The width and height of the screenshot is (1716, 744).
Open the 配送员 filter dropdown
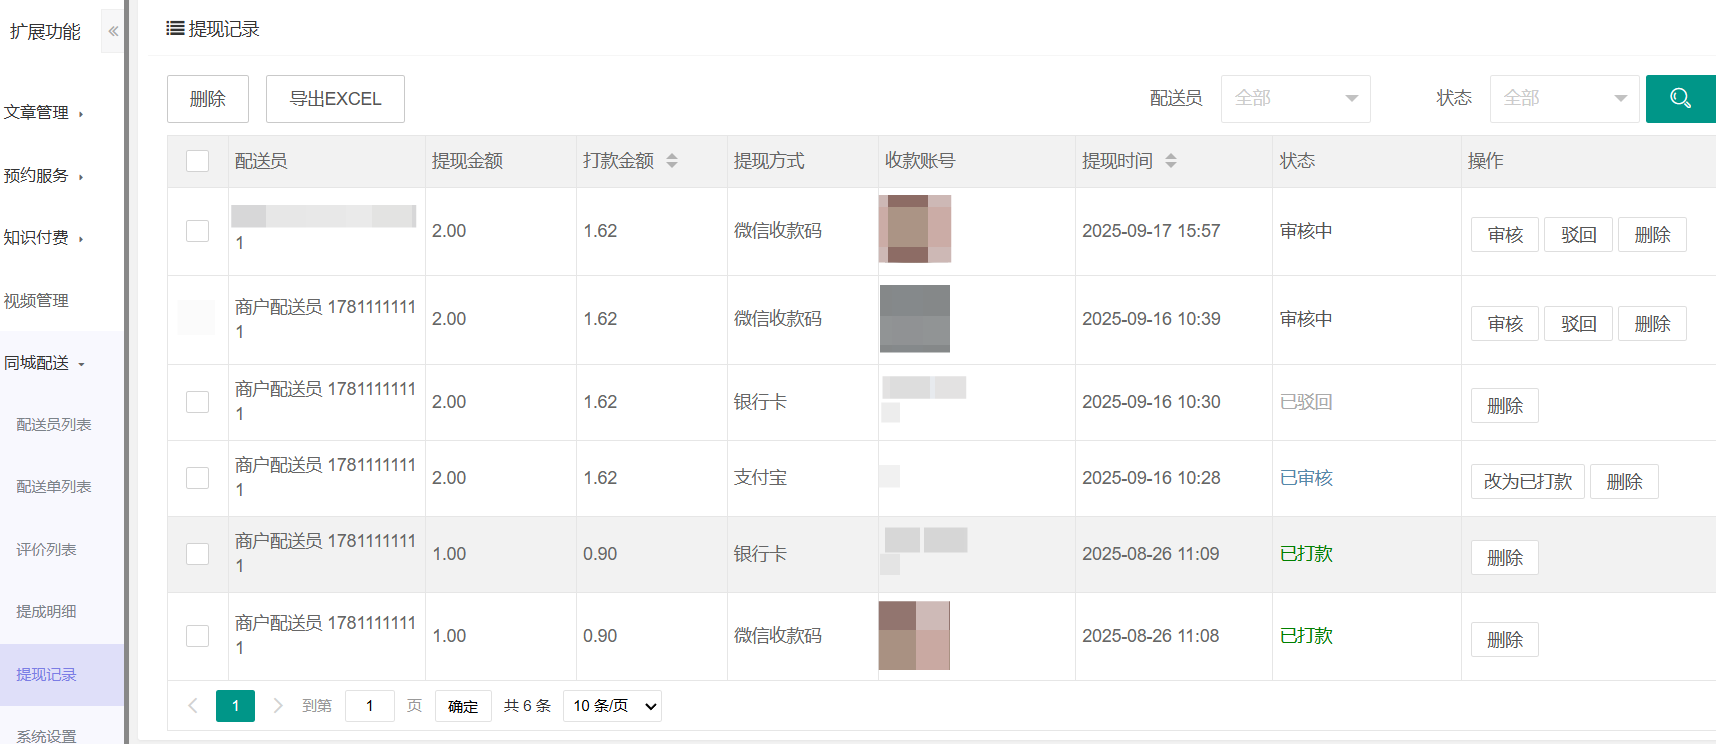click(1295, 98)
